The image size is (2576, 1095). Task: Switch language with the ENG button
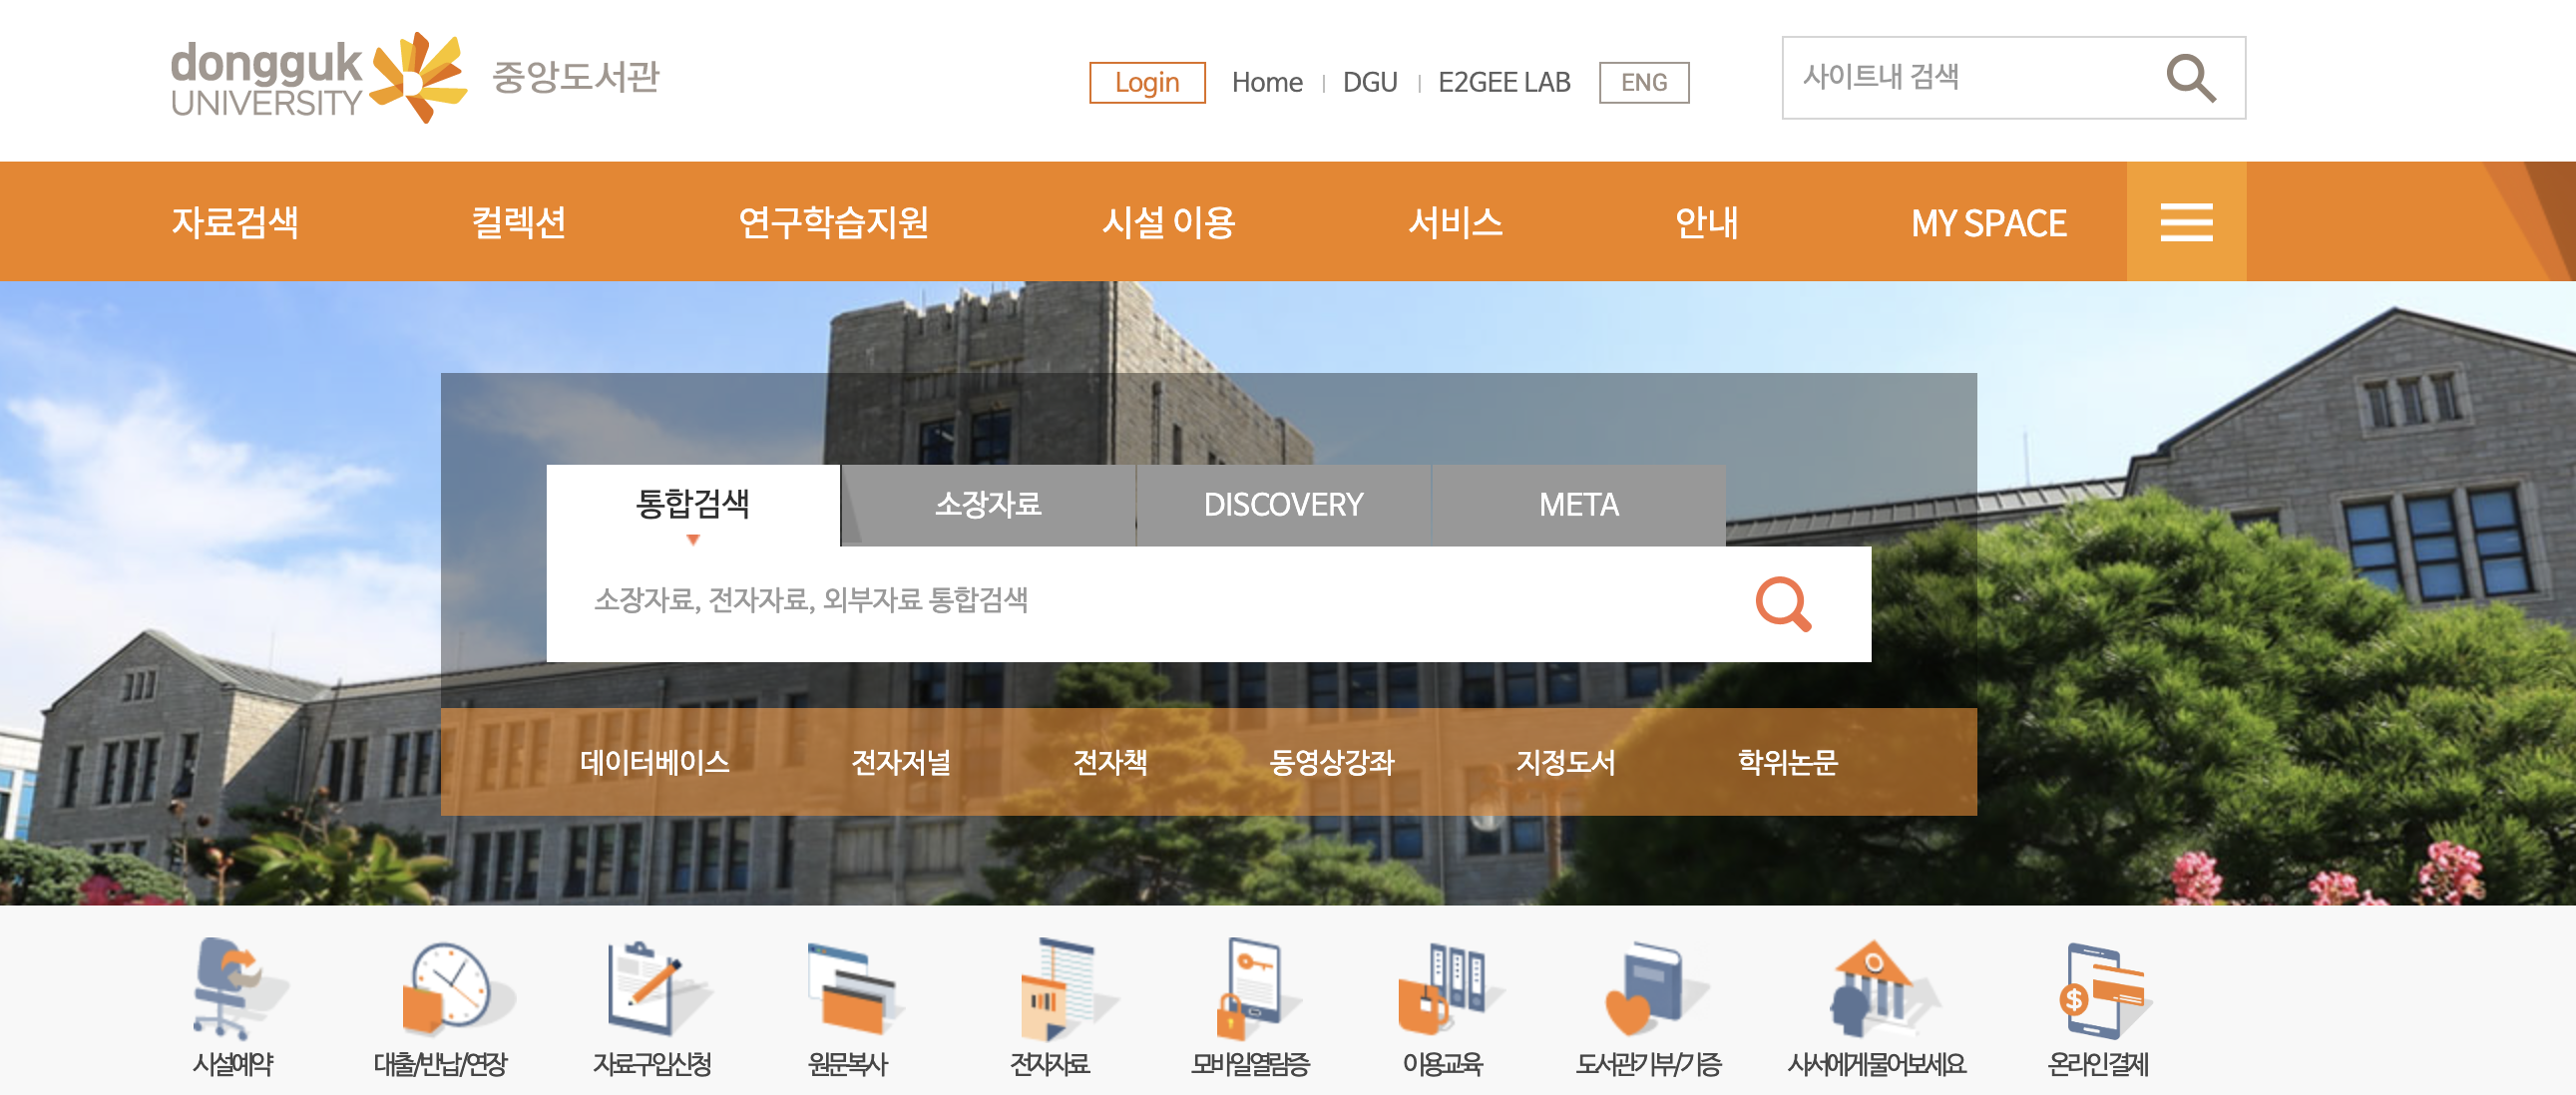[1644, 82]
